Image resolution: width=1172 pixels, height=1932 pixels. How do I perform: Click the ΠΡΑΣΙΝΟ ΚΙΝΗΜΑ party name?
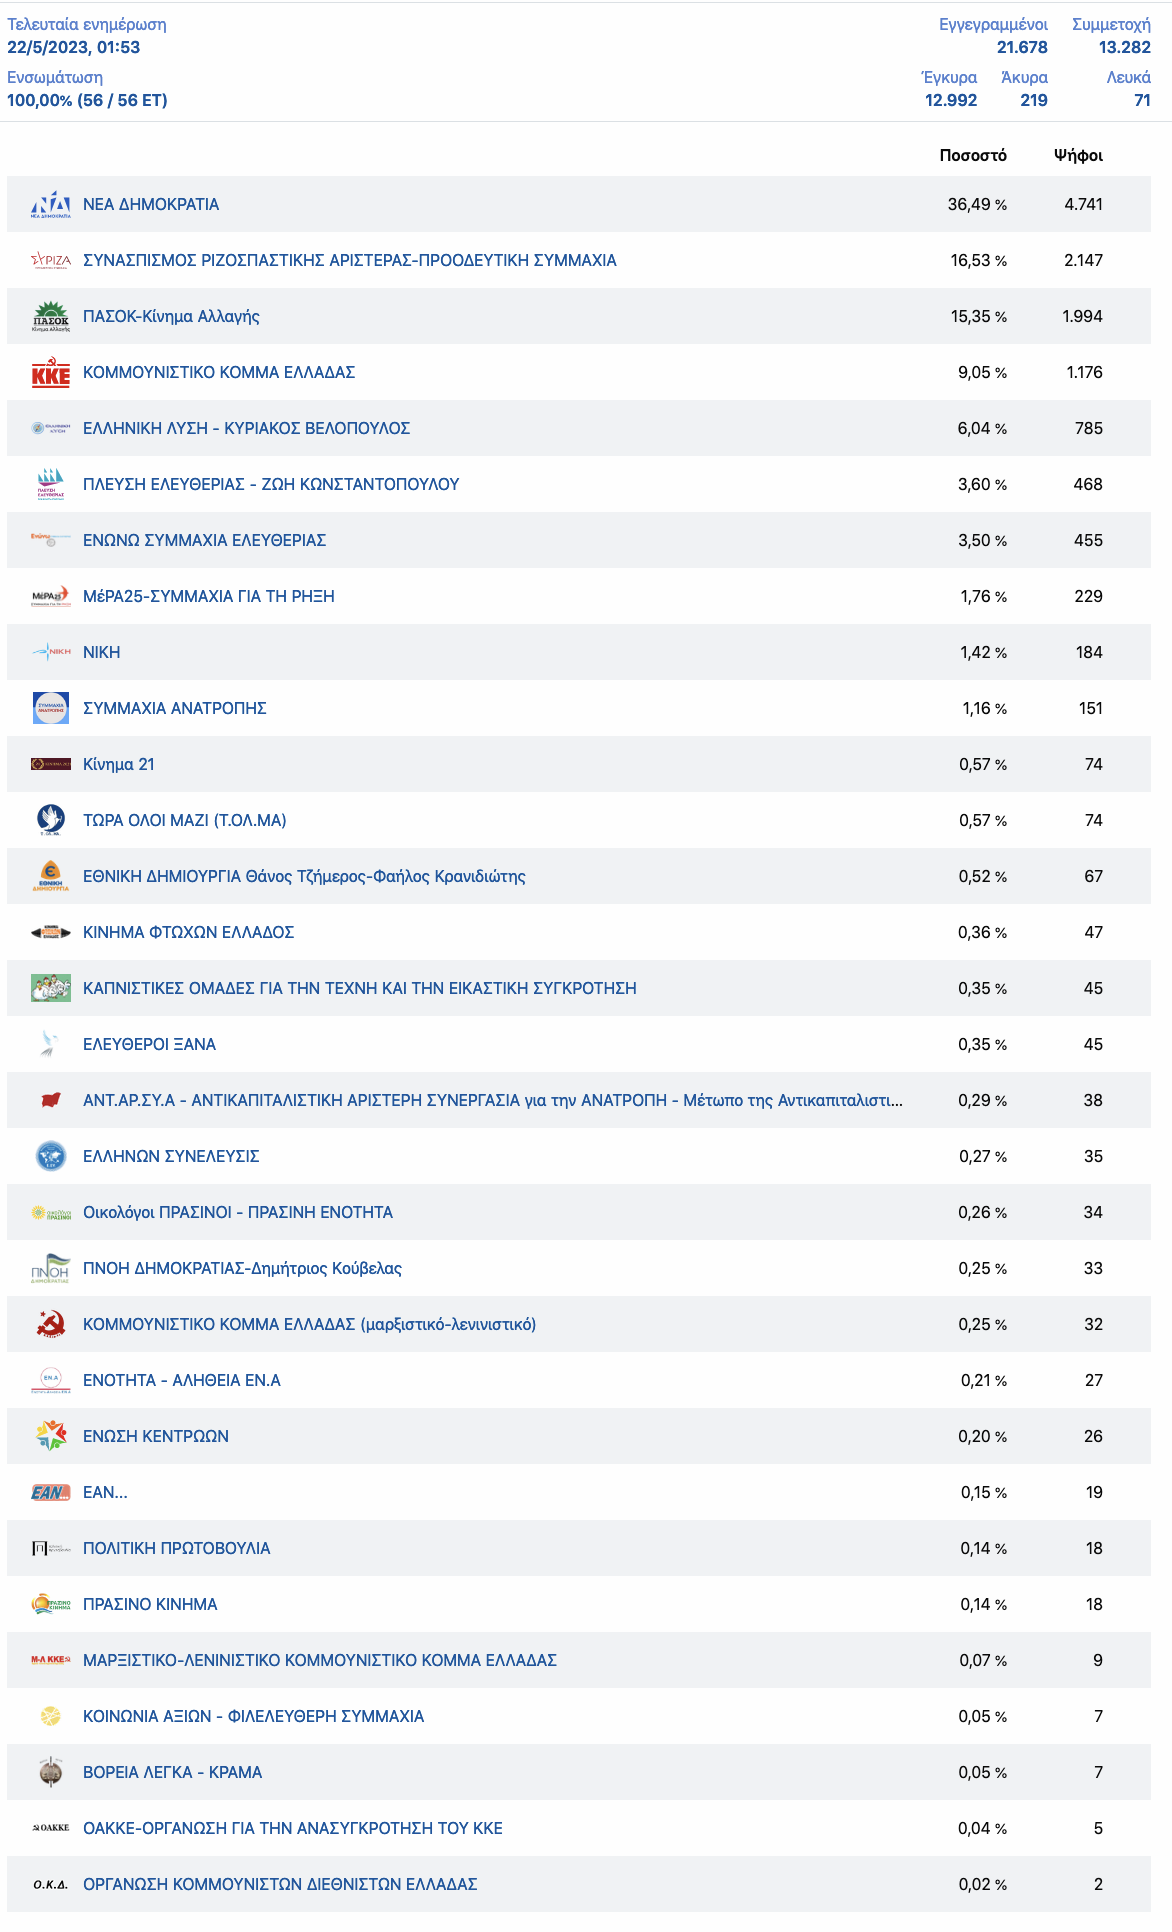(x=150, y=1604)
